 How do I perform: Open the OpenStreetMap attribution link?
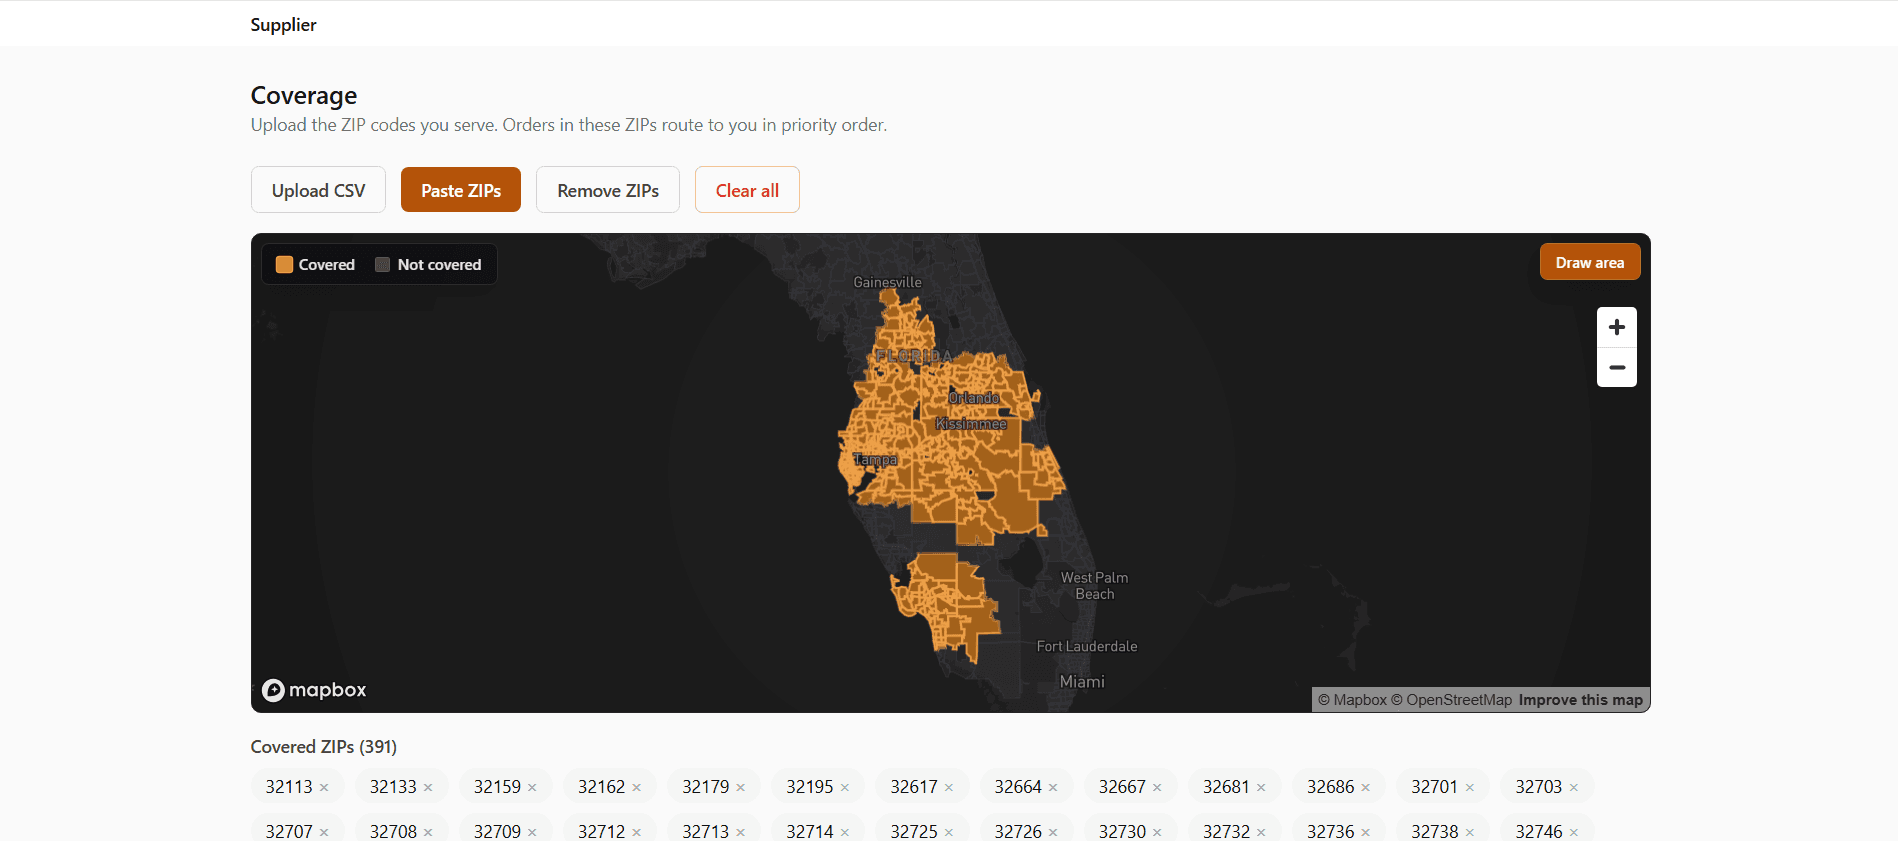pyautogui.click(x=1451, y=700)
